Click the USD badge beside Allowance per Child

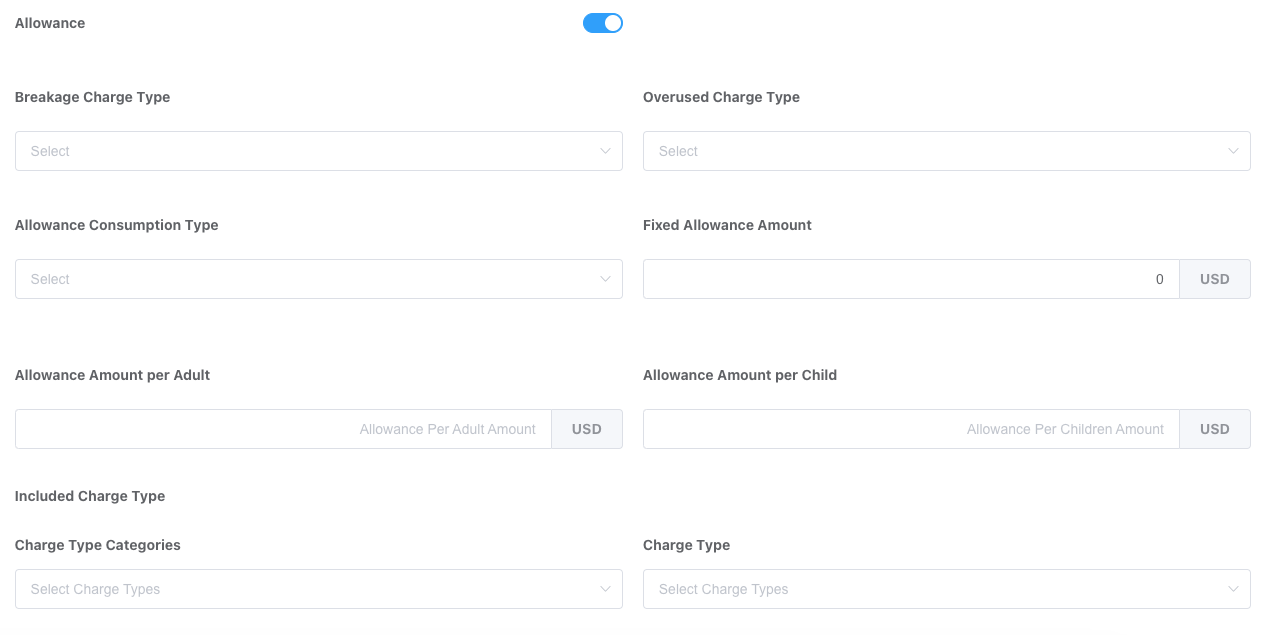(x=1214, y=429)
